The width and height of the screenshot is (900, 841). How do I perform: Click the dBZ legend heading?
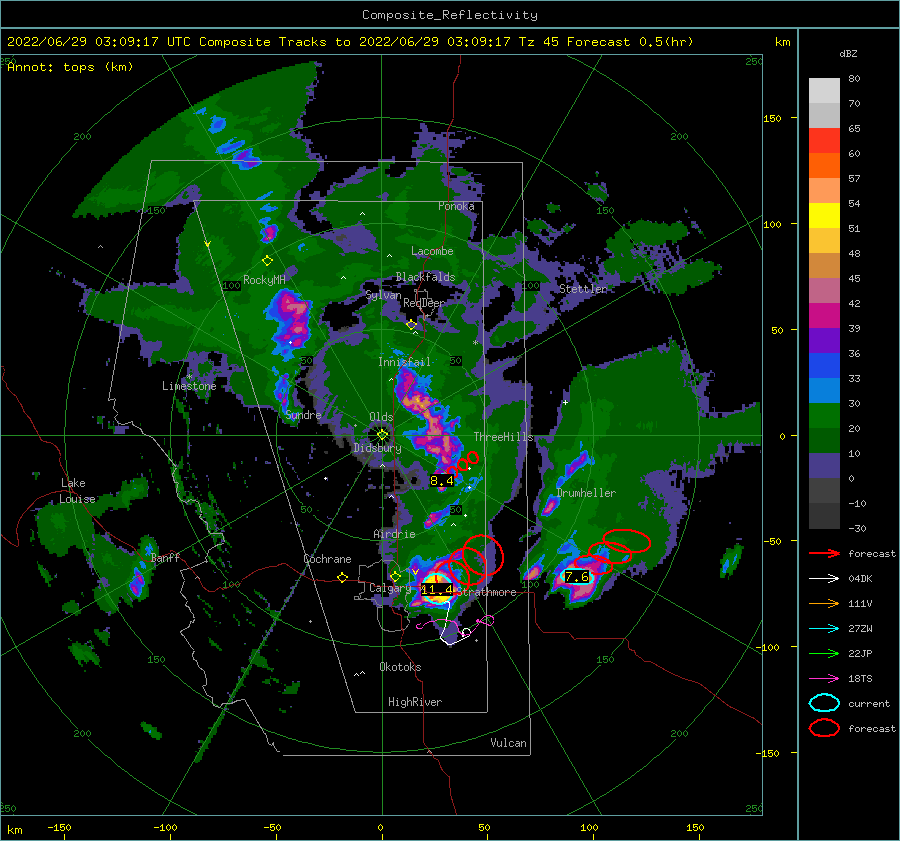click(848, 53)
